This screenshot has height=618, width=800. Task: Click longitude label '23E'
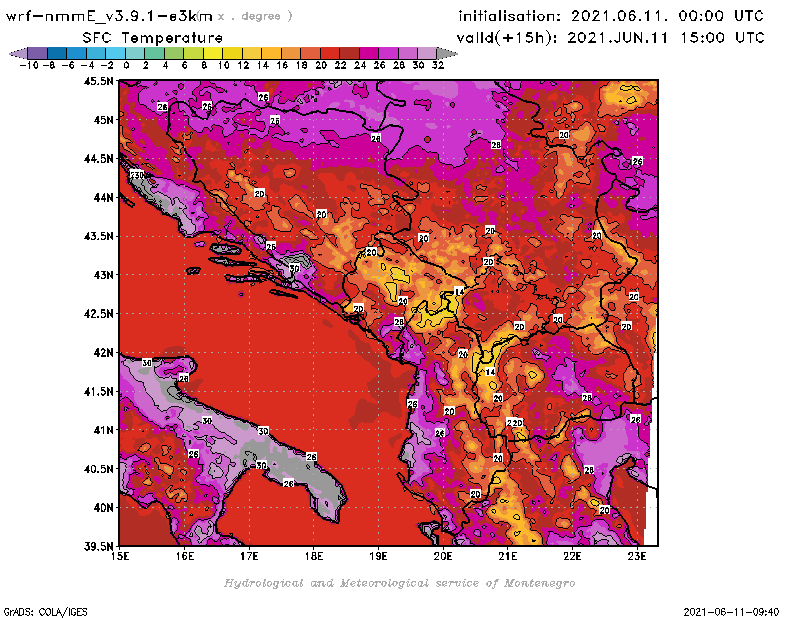(637, 556)
